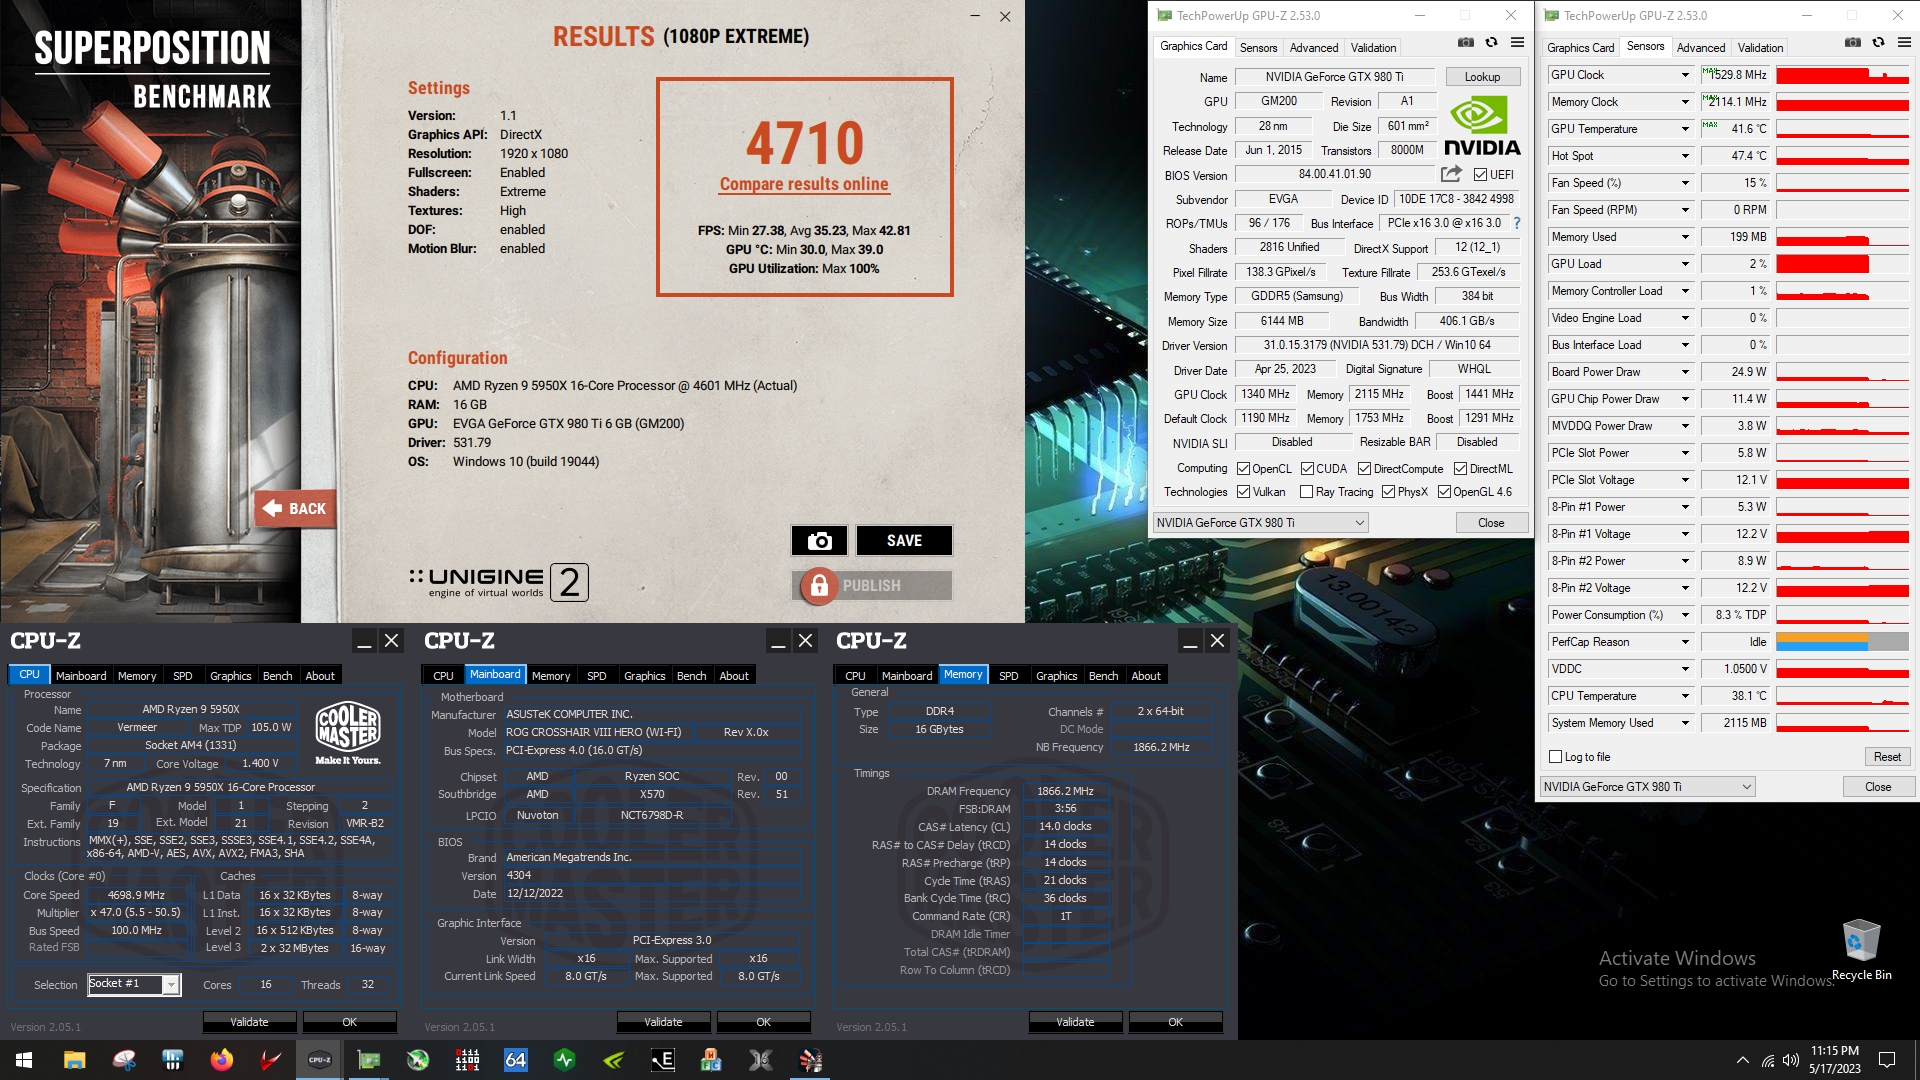Click Compare results online link
Screen dimensions: 1920x1080
tap(804, 184)
